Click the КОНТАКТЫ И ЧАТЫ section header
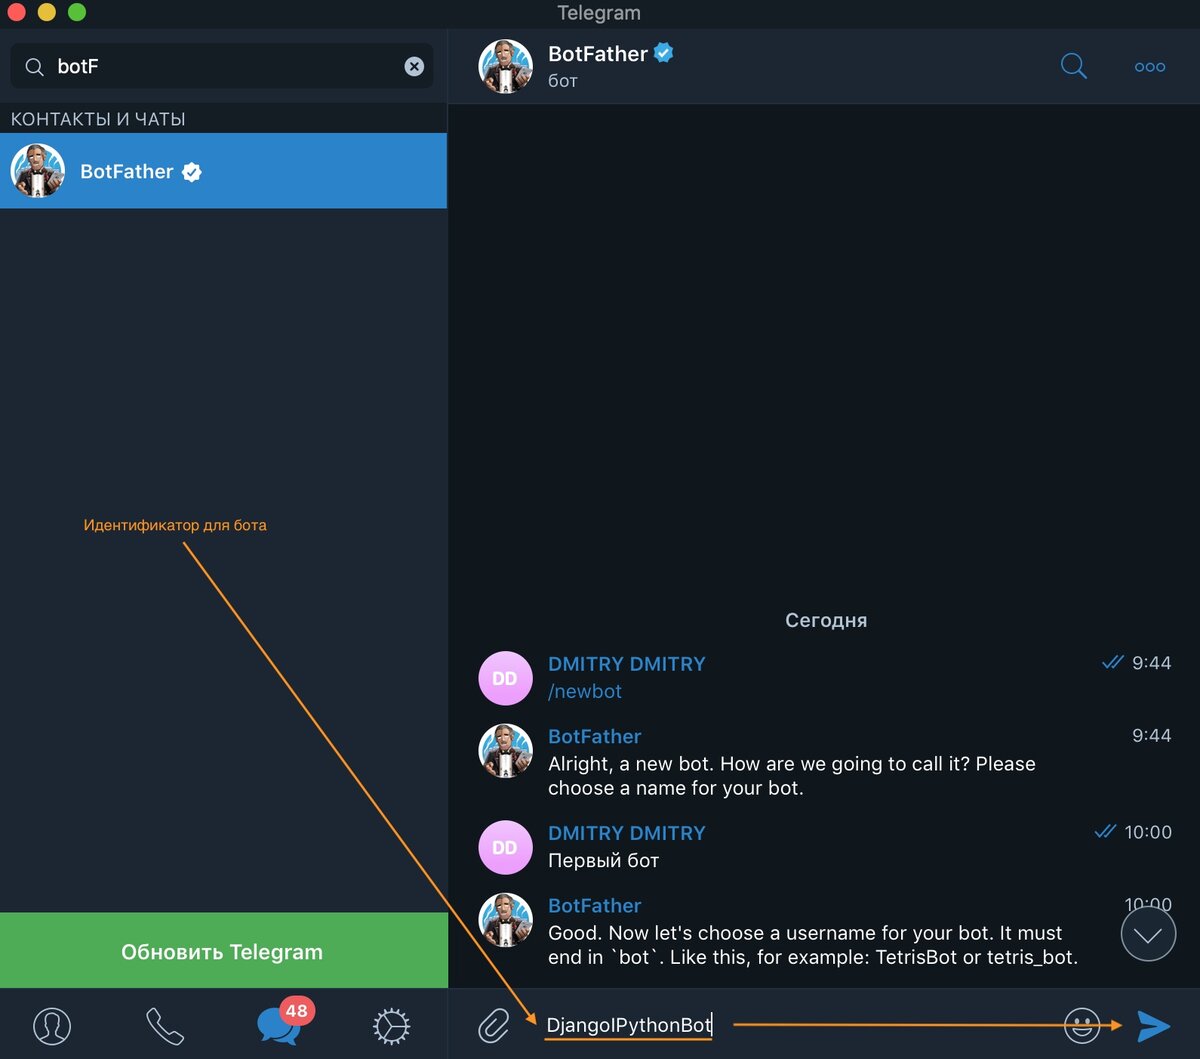The height and width of the screenshot is (1059, 1200). point(98,119)
